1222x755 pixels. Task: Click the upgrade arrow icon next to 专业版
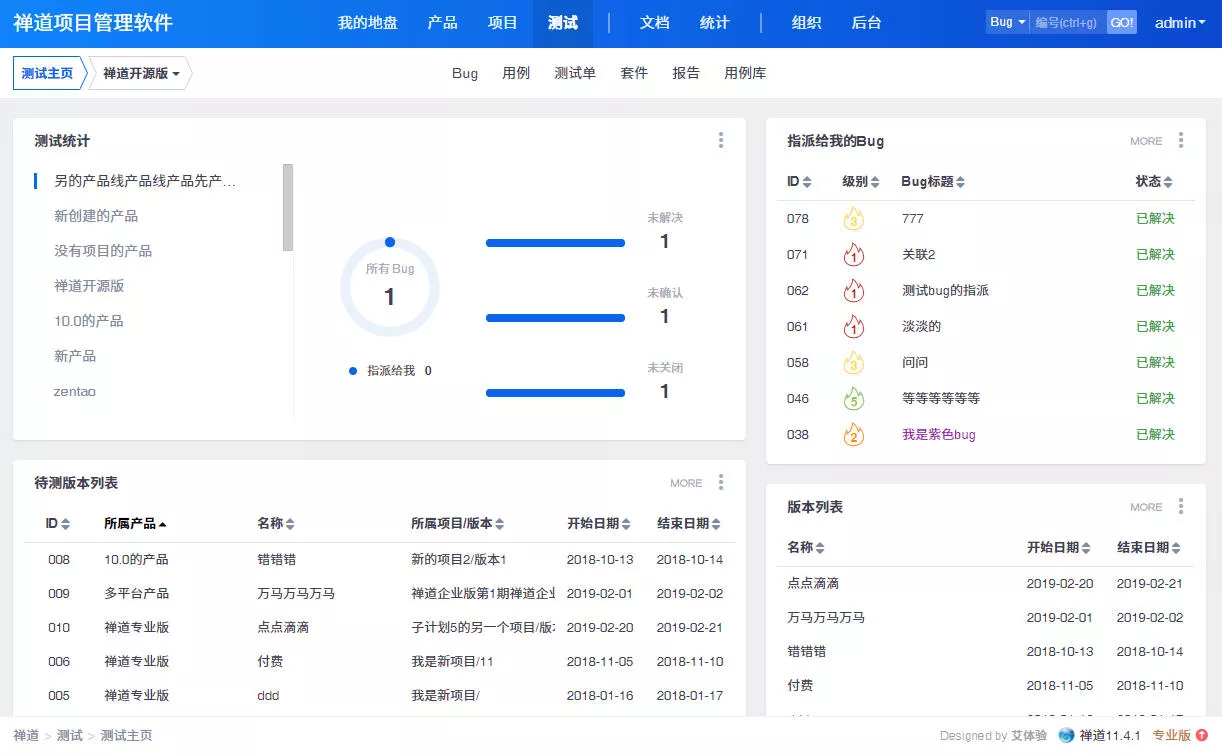click(1202, 735)
